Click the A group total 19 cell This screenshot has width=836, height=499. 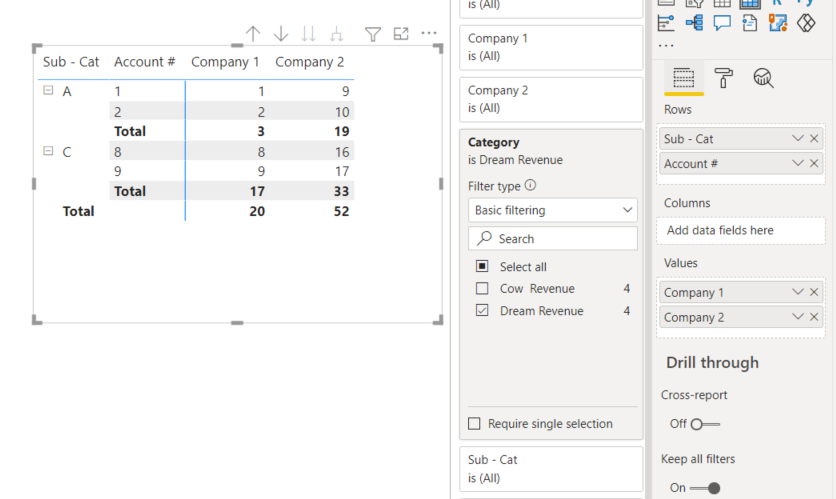pos(341,131)
